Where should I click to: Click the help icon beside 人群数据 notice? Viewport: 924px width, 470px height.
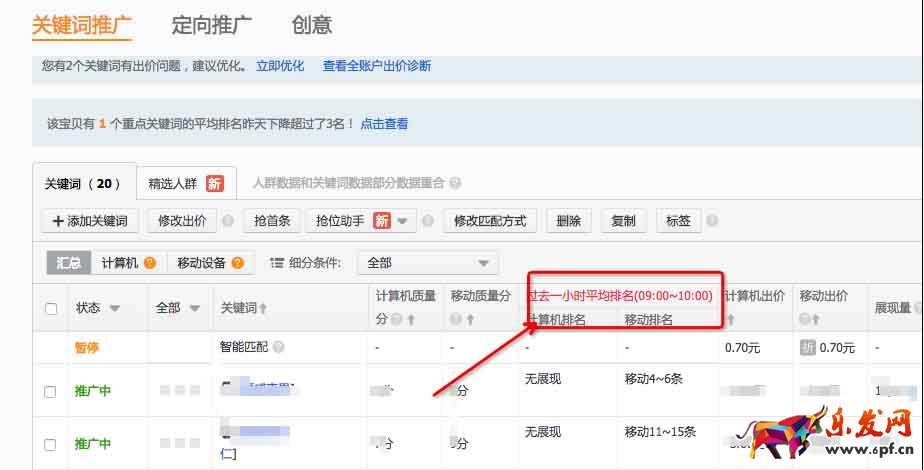coord(455,184)
